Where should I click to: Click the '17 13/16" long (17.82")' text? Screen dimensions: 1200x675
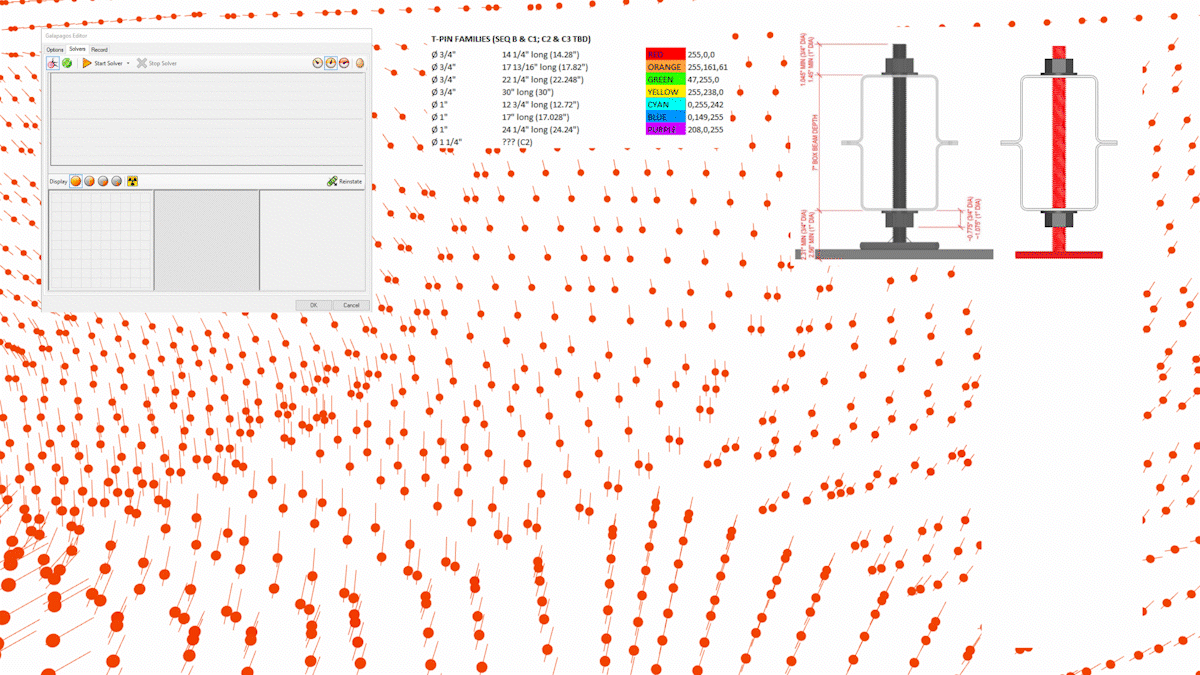(x=546, y=67)
